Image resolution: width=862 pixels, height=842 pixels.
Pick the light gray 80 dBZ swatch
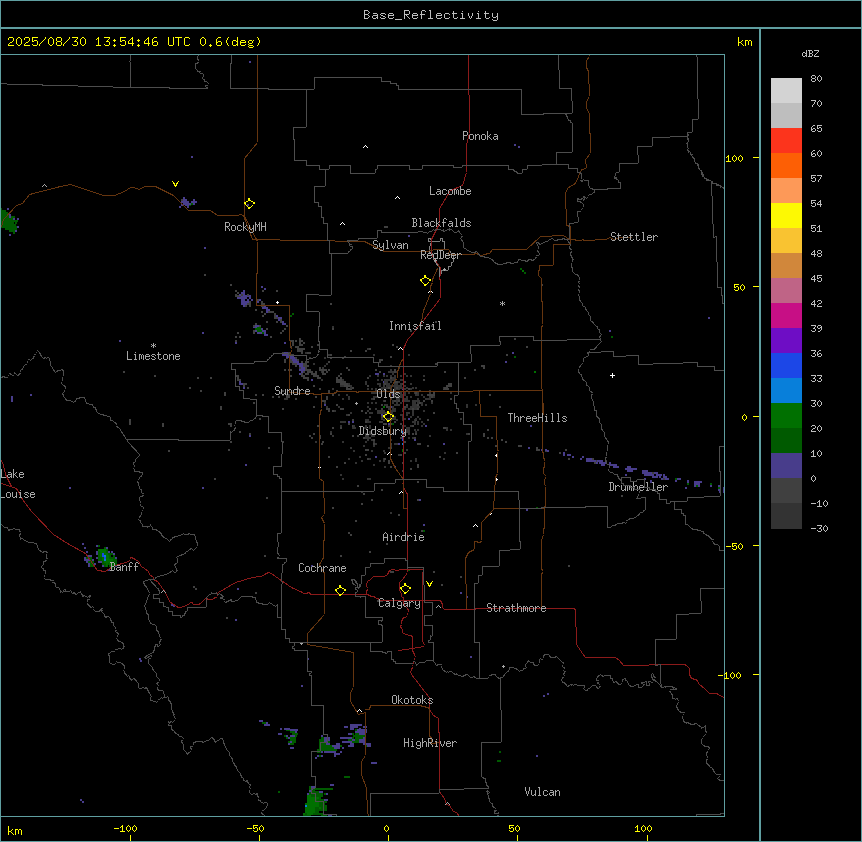click(x=786, y=91)
